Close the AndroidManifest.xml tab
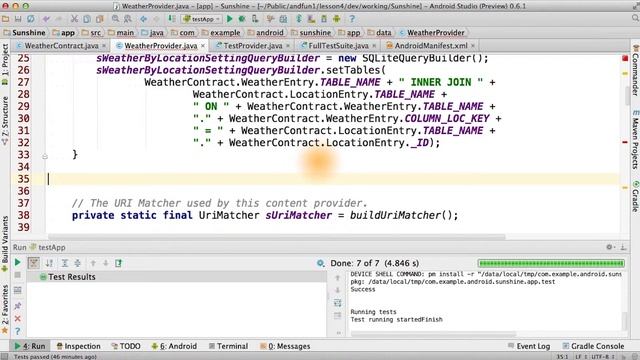Image resolution: width=640 pixels, height=360 pixels. click(473, 46)
